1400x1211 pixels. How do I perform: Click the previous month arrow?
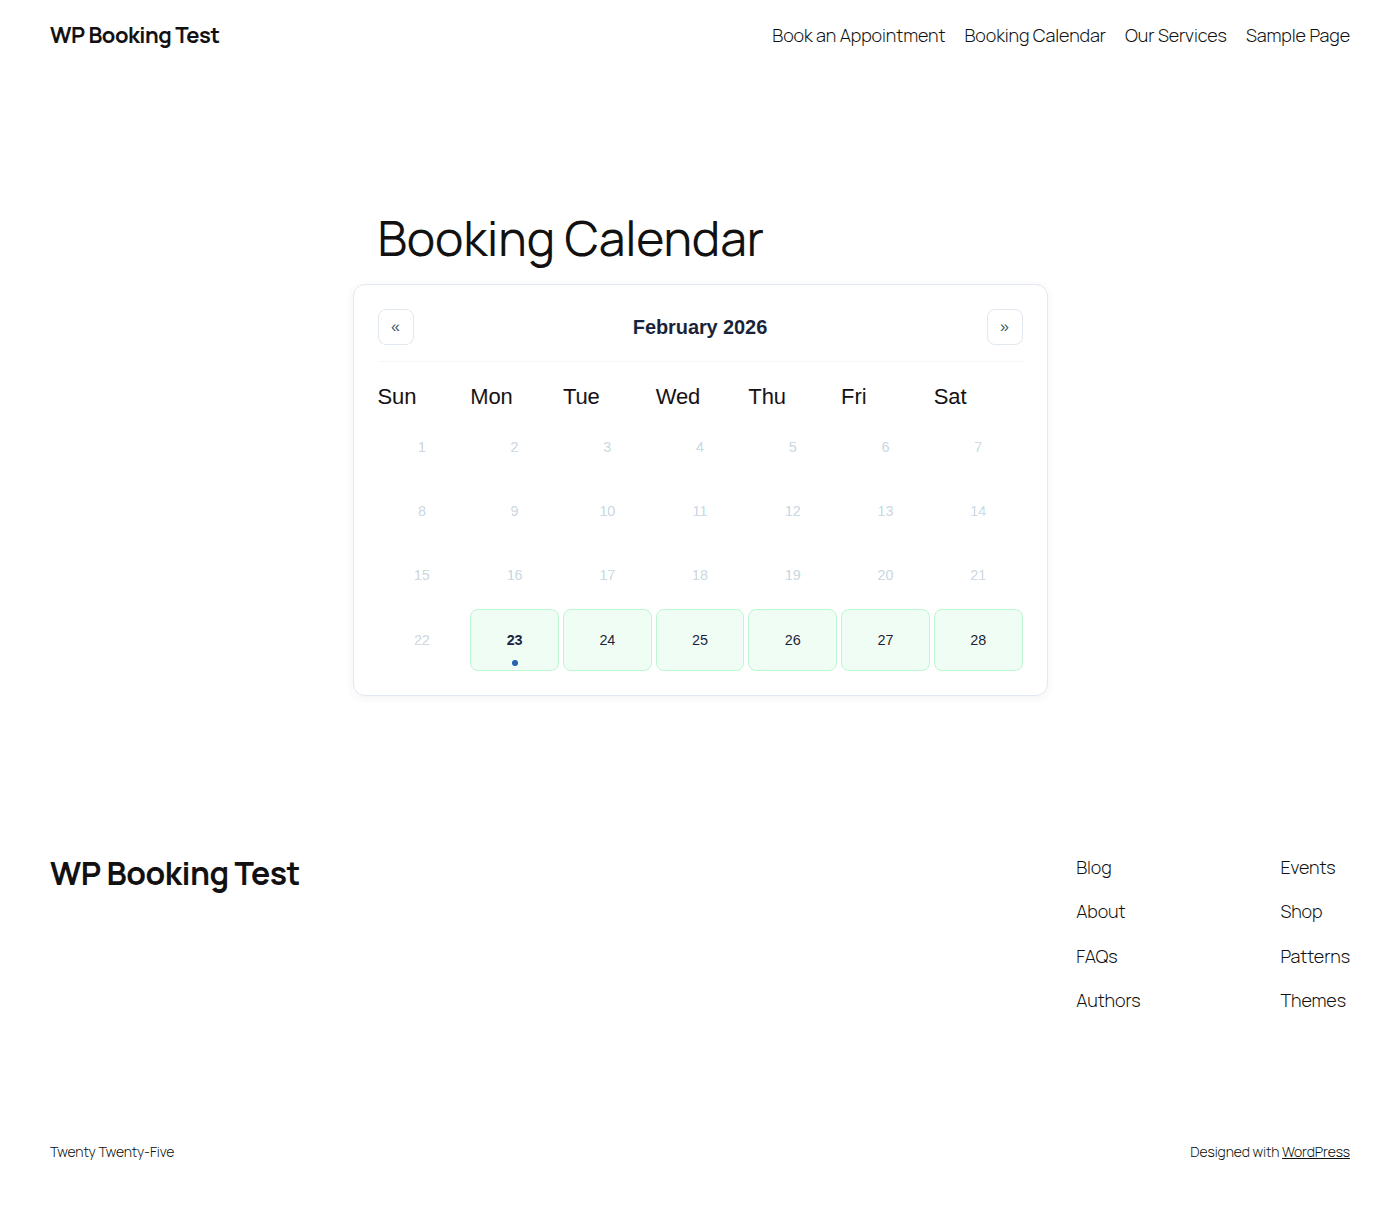coord(395,327)
